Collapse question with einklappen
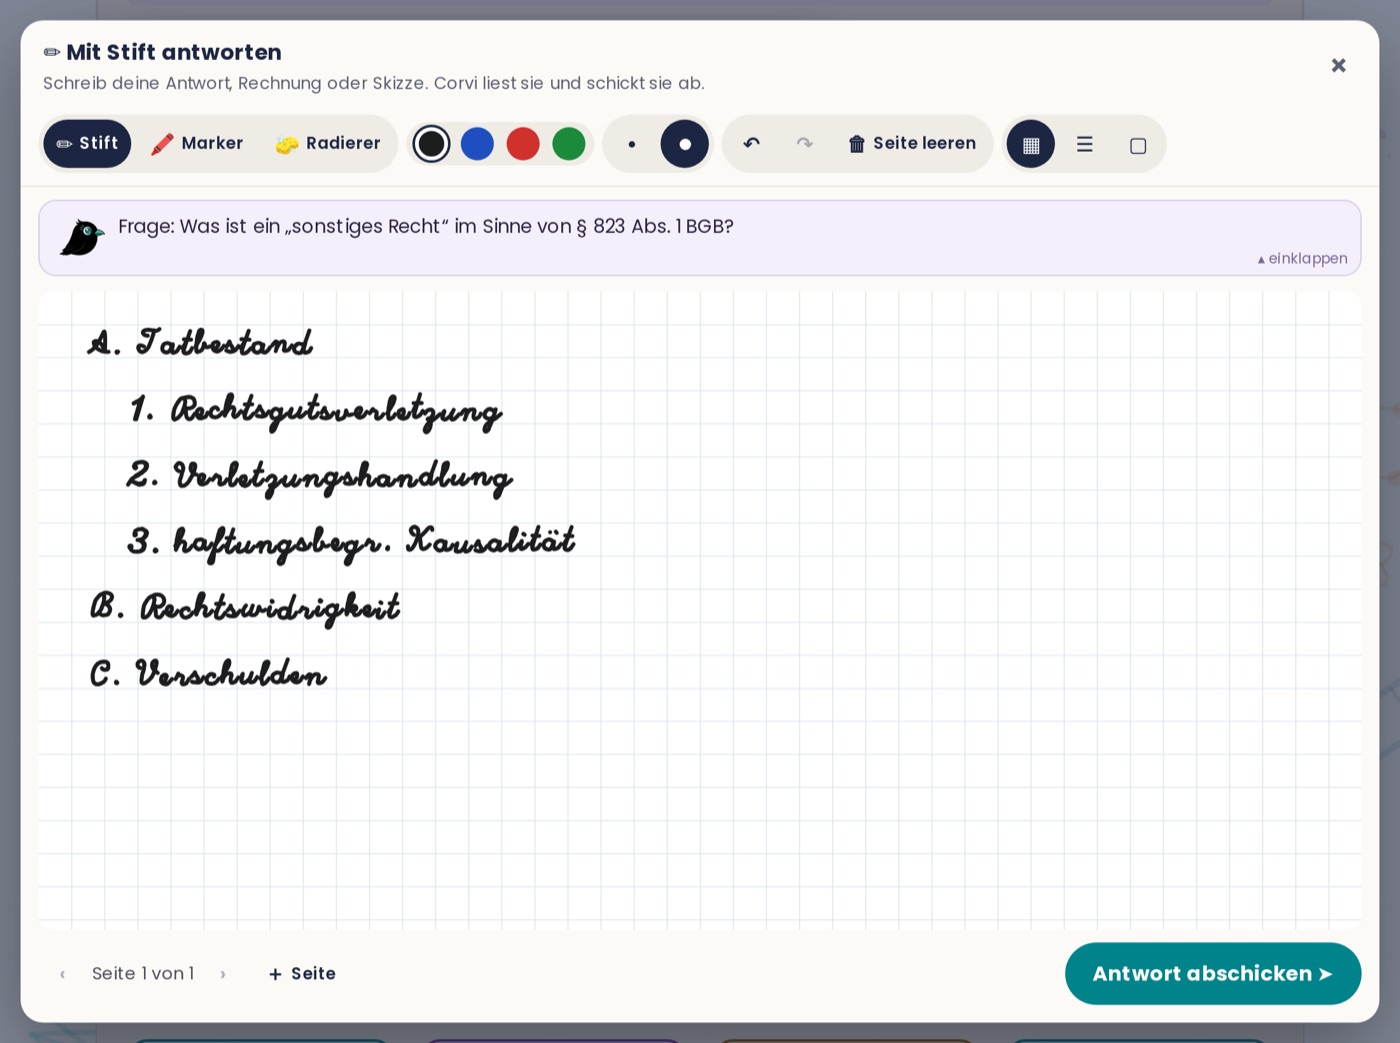 1302,258
